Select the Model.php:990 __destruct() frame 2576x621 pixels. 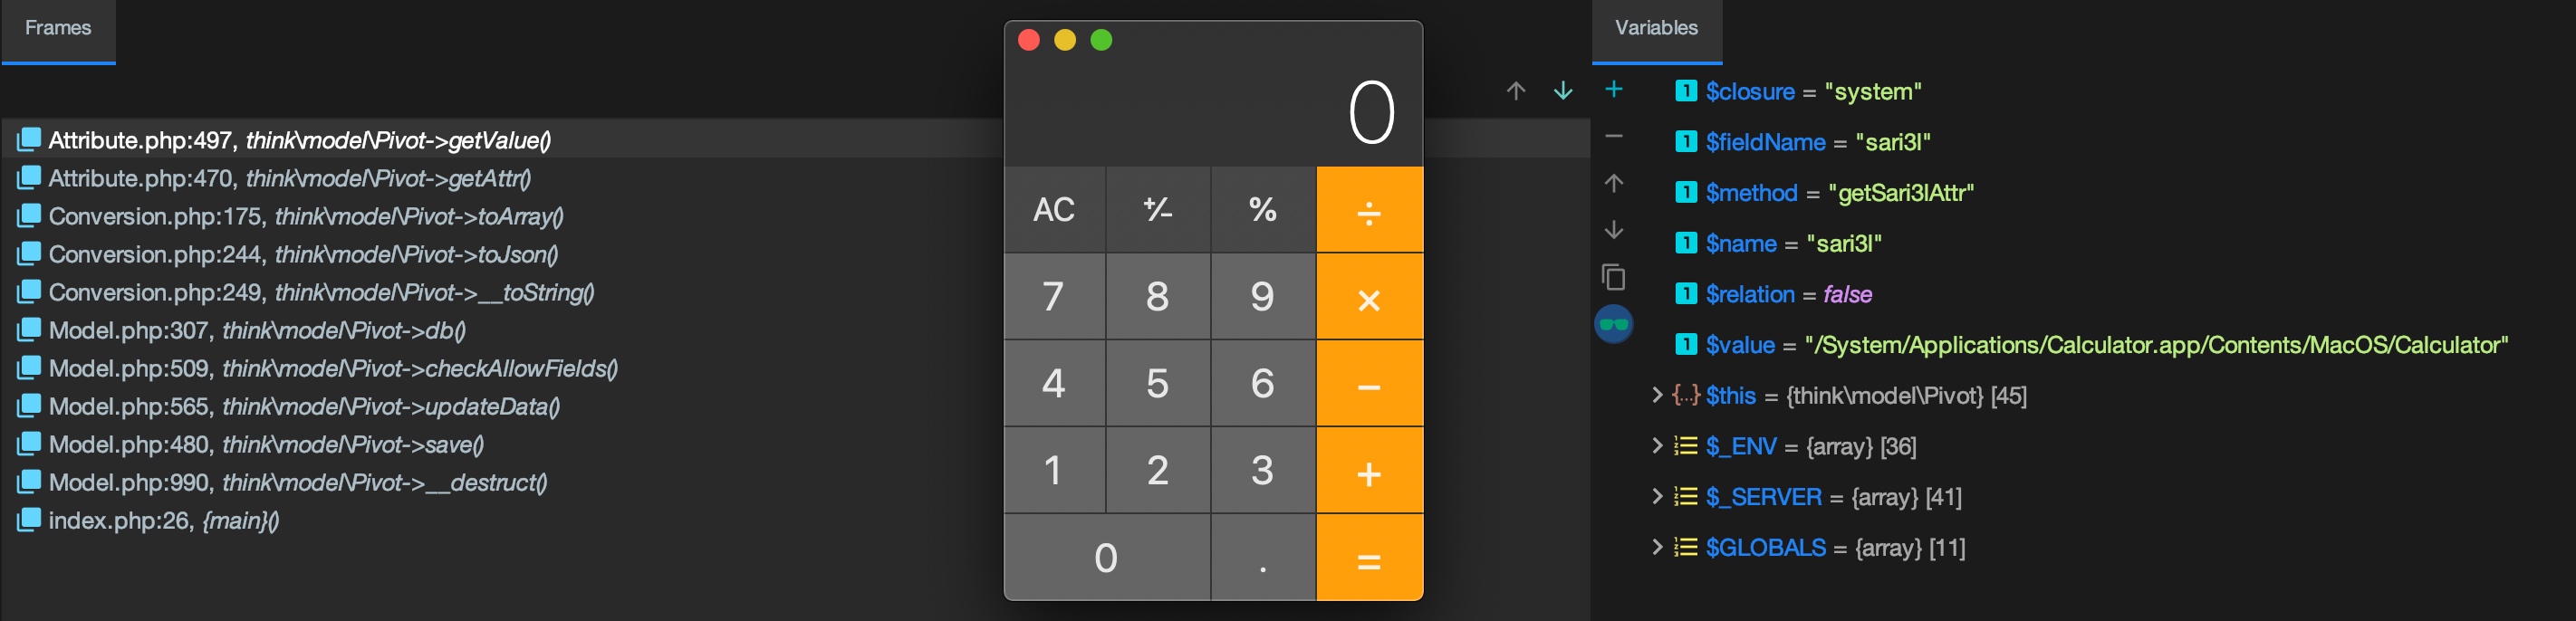pyautogui.click(x=297, y=482)
